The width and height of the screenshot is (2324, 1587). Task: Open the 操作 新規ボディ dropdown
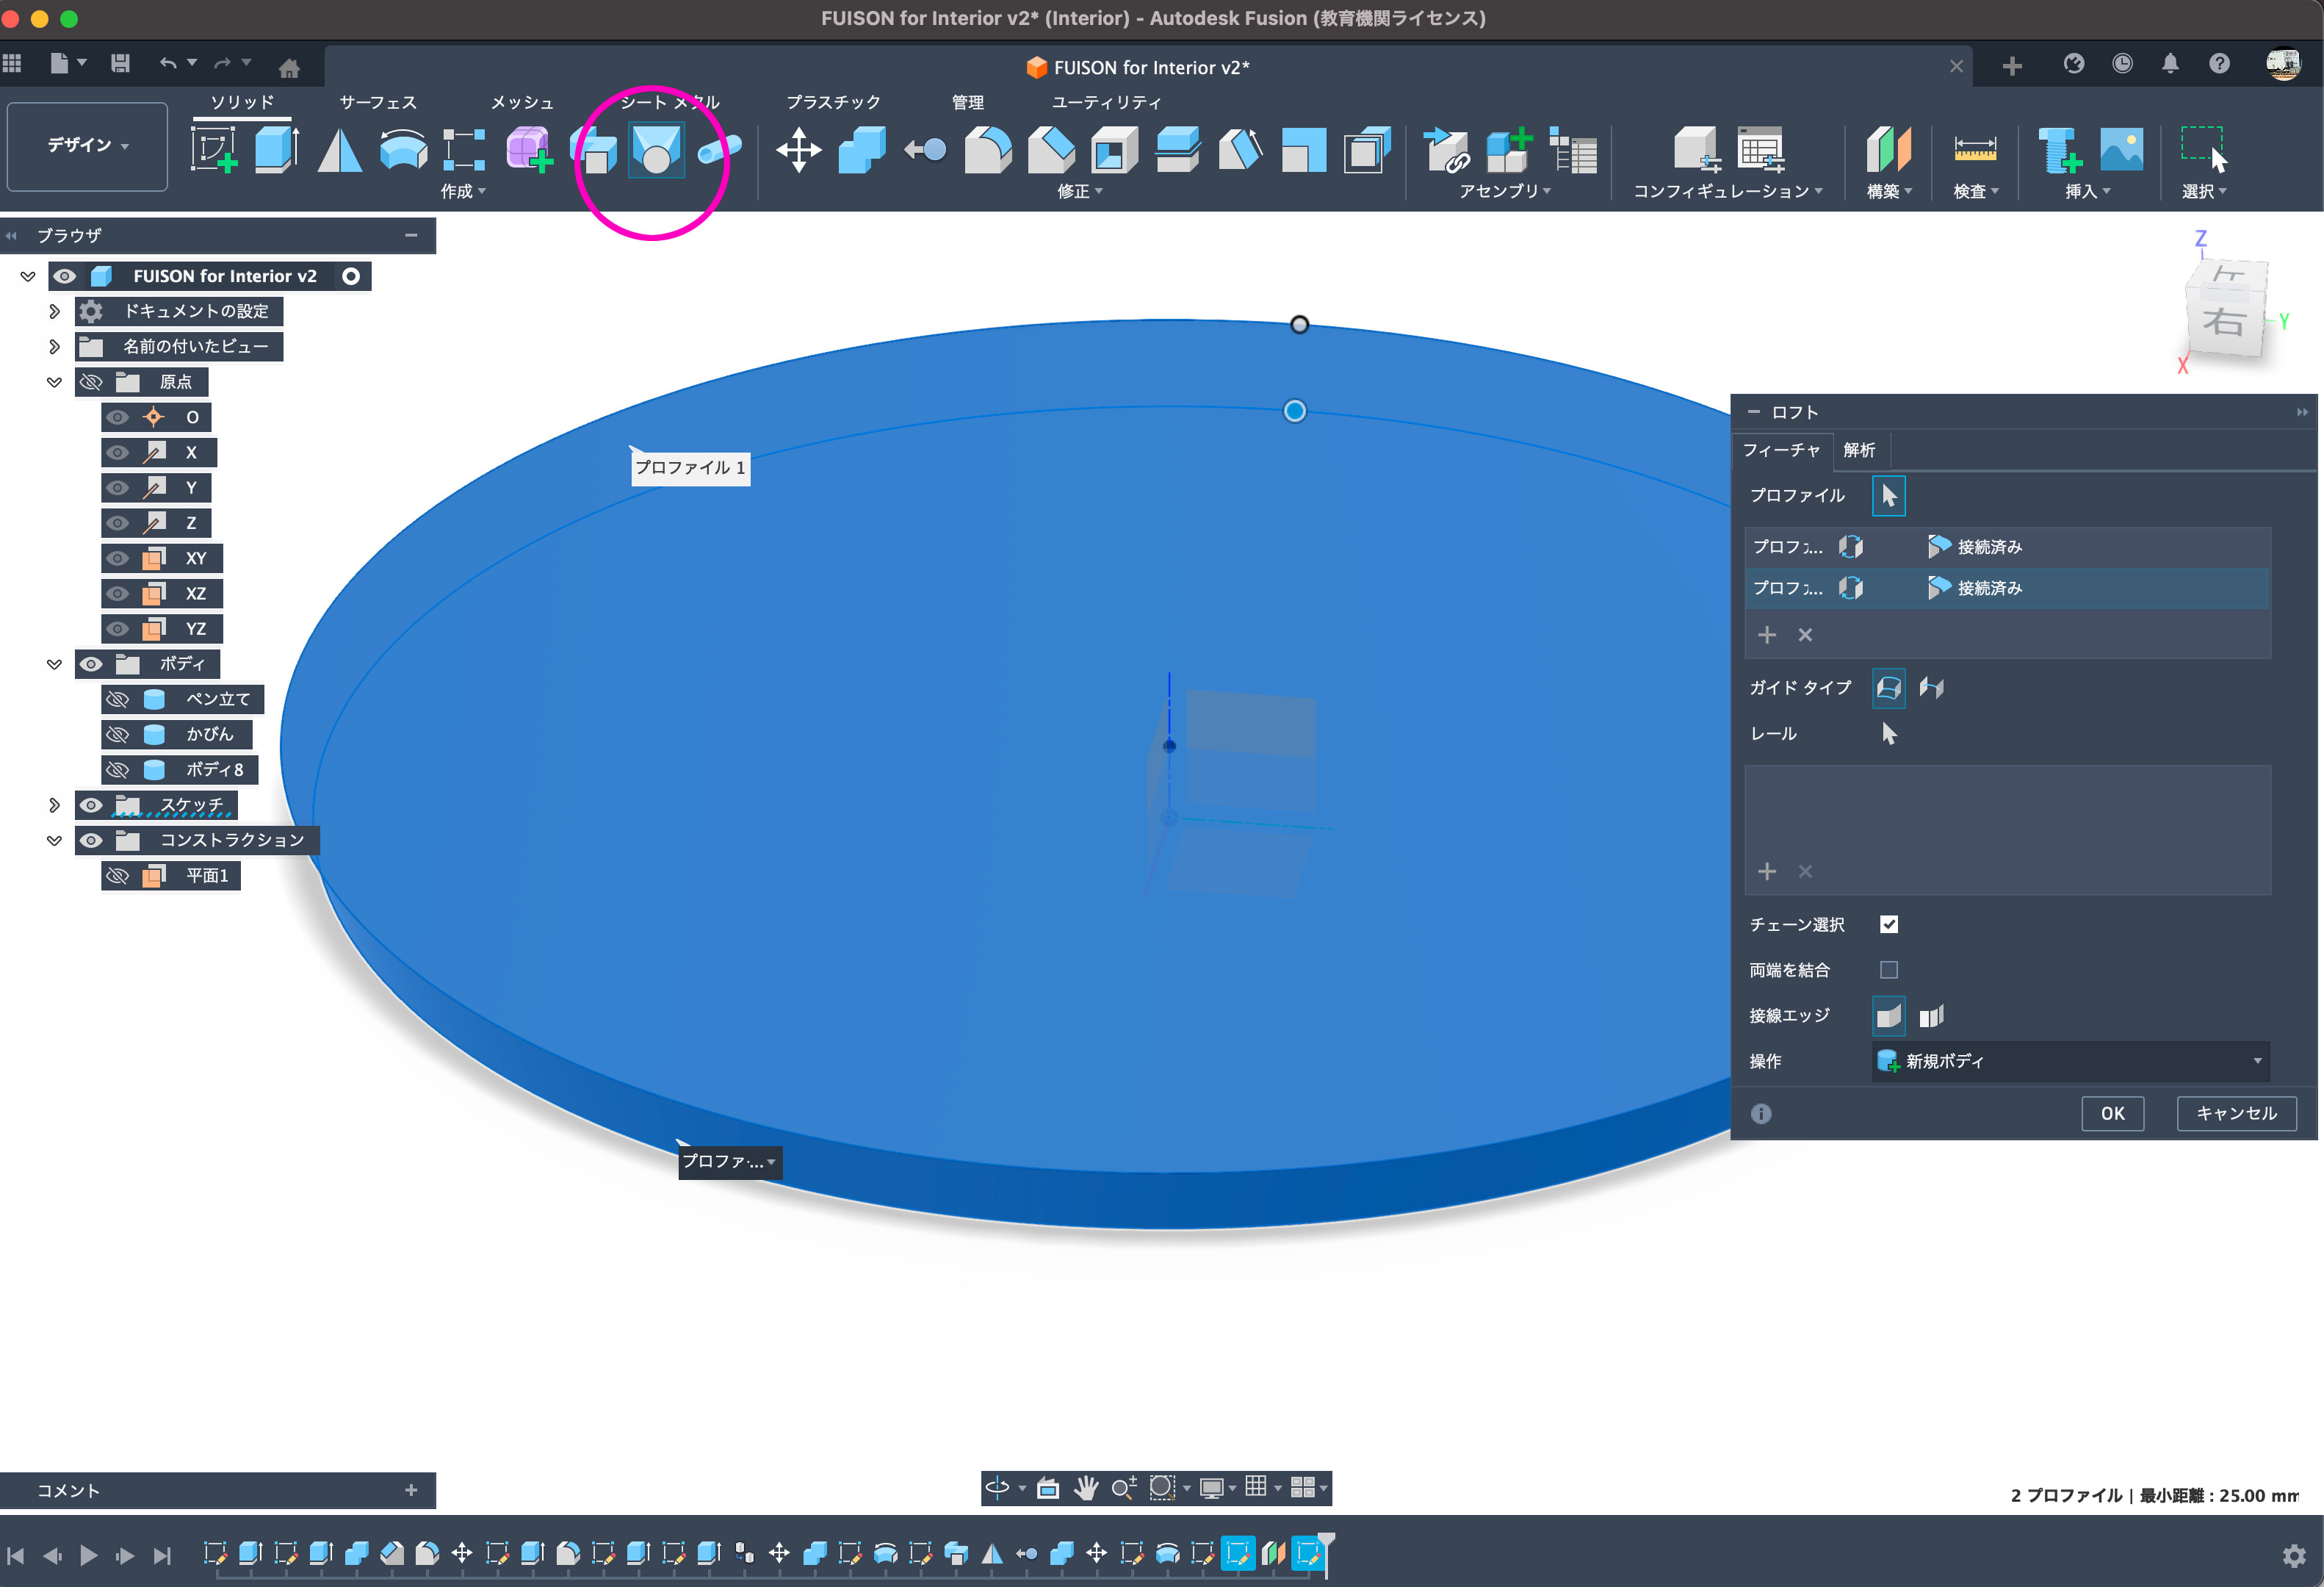(x=2069, y=1061)
